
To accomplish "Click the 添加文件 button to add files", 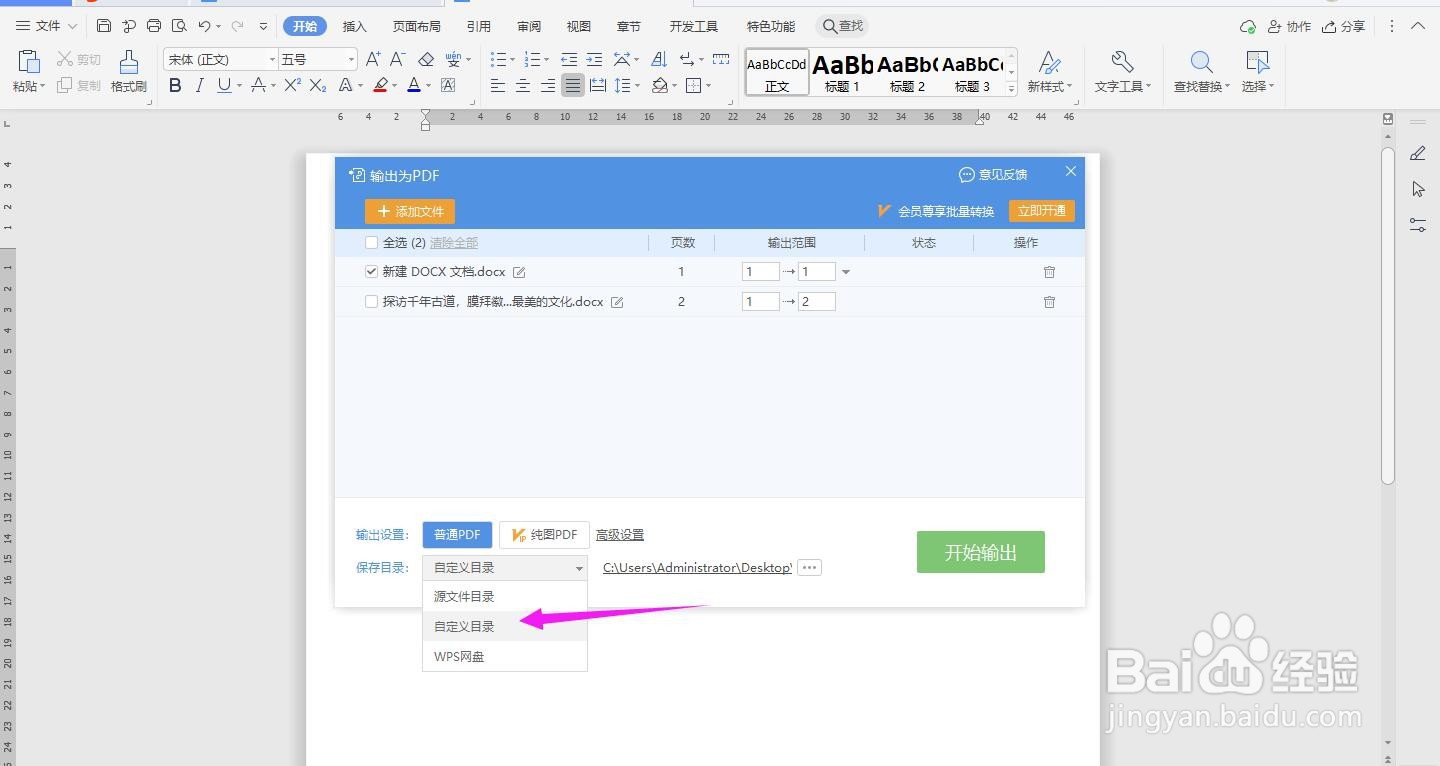I will tap(409, 211).
